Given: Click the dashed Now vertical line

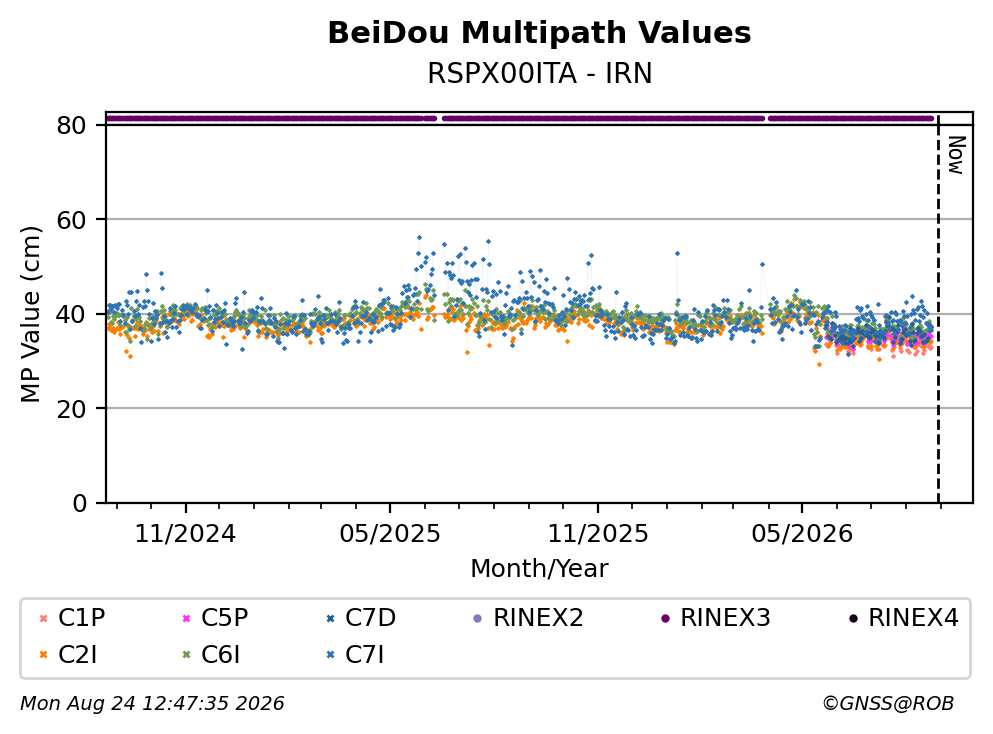Looking at the screenshot, I should point(939,308).
